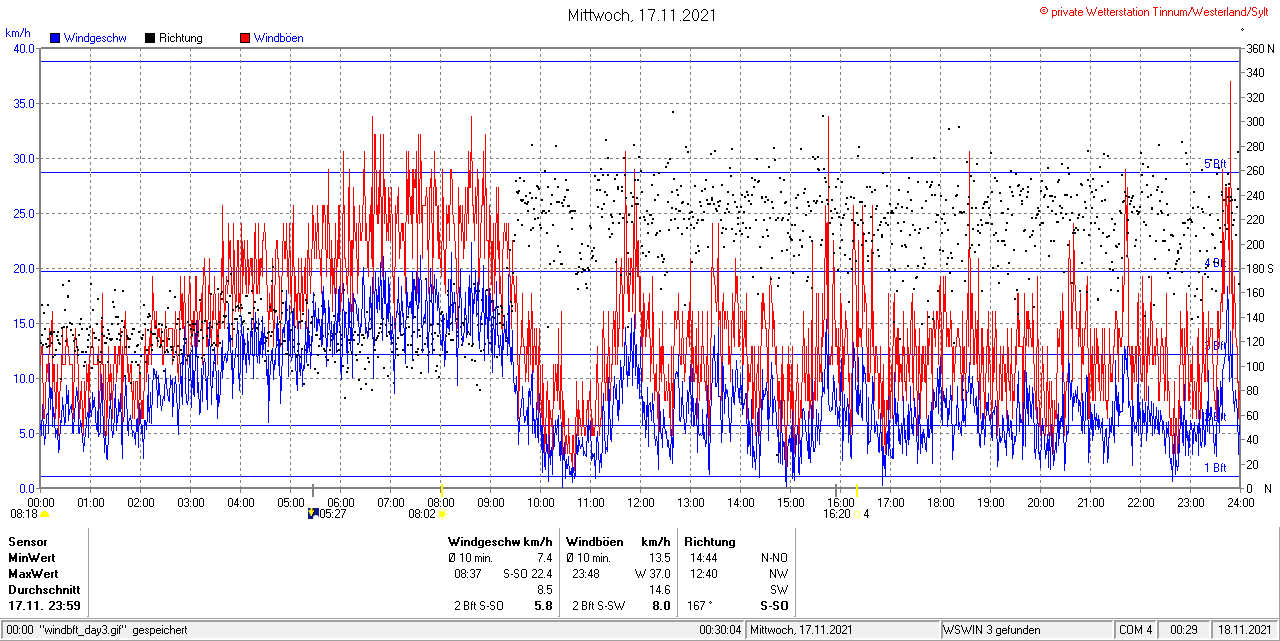The width and height of the screenshot is (1280, 641).
Task: Click the MinWert row label
Action: pyautogui.click(x=32, y=557)
